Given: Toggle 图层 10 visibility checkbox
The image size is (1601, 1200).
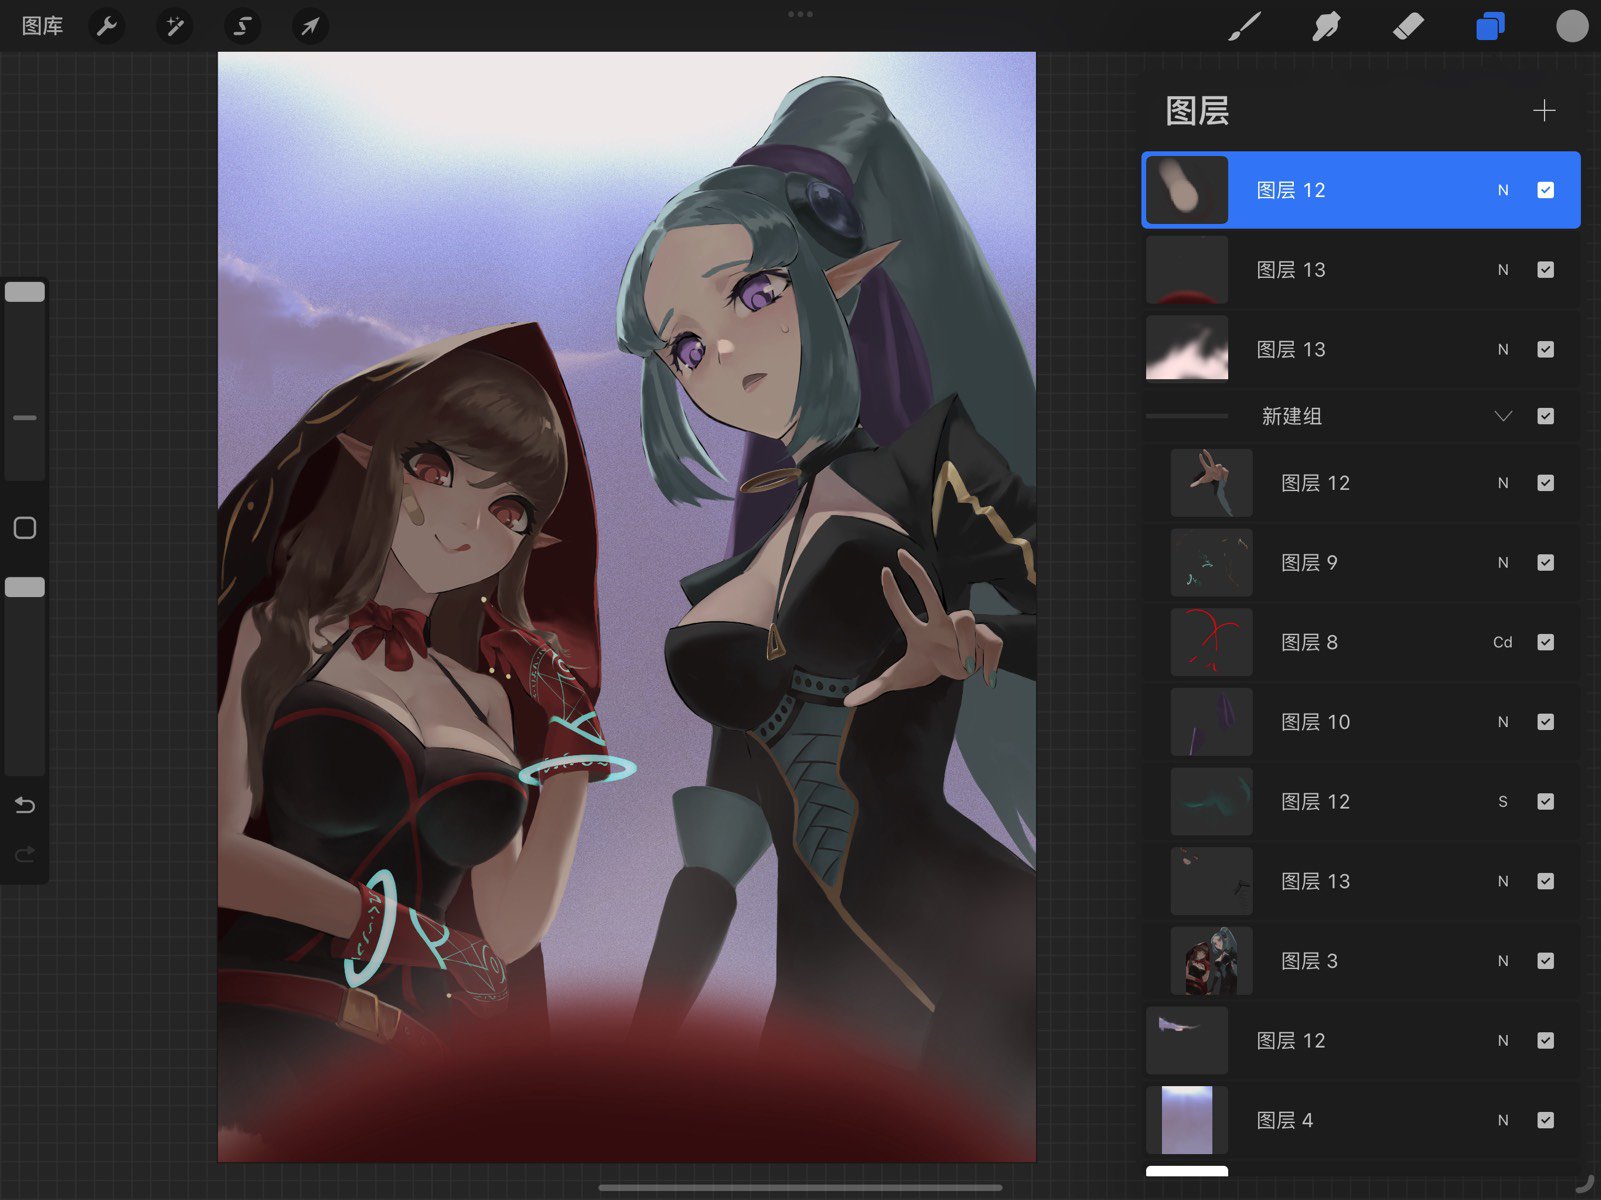Looking at the screenshot, I should [1545, 722].
